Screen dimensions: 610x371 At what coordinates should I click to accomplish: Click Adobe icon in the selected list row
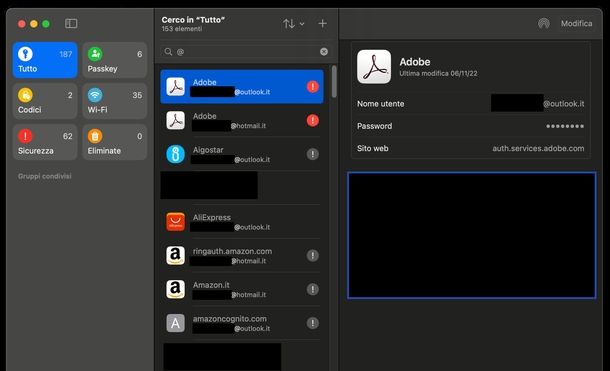[x=175, y=87]
